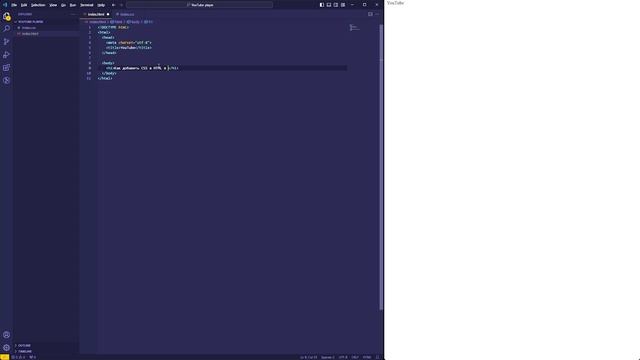640x360 pixels.
Task: Open the Run menu
Action: [73, 5]
